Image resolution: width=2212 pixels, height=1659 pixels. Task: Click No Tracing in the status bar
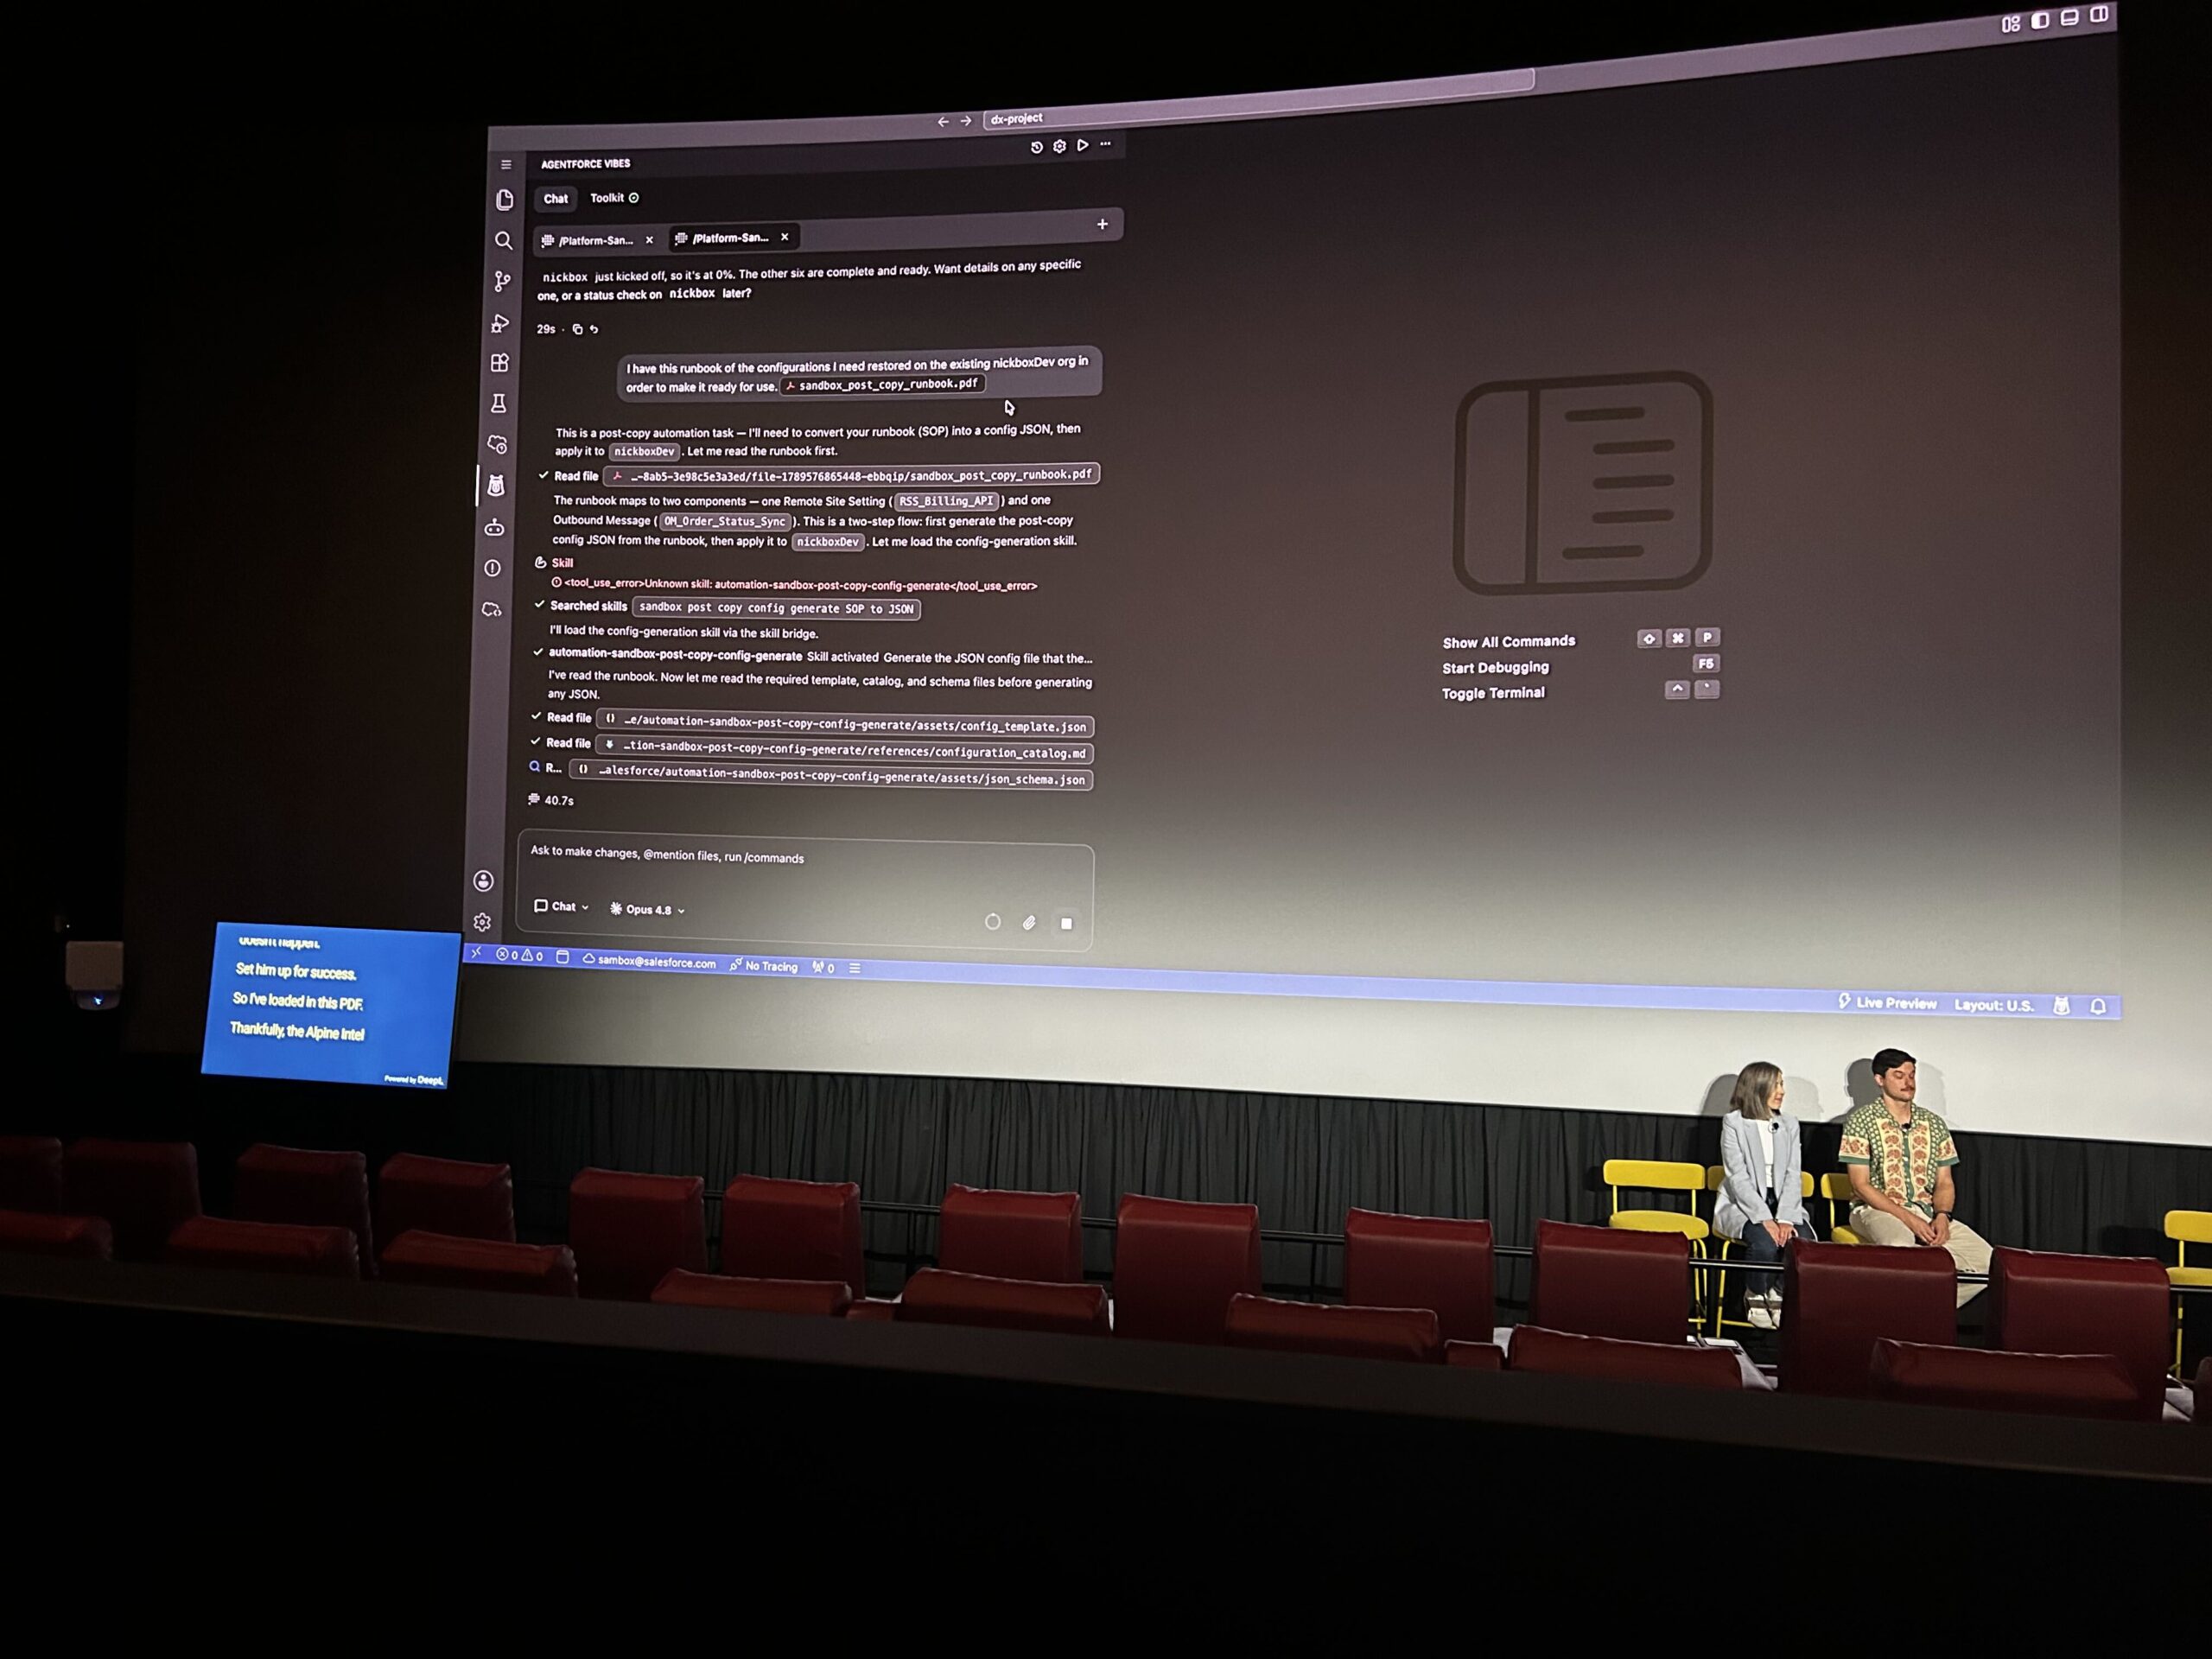pos(763,966)
